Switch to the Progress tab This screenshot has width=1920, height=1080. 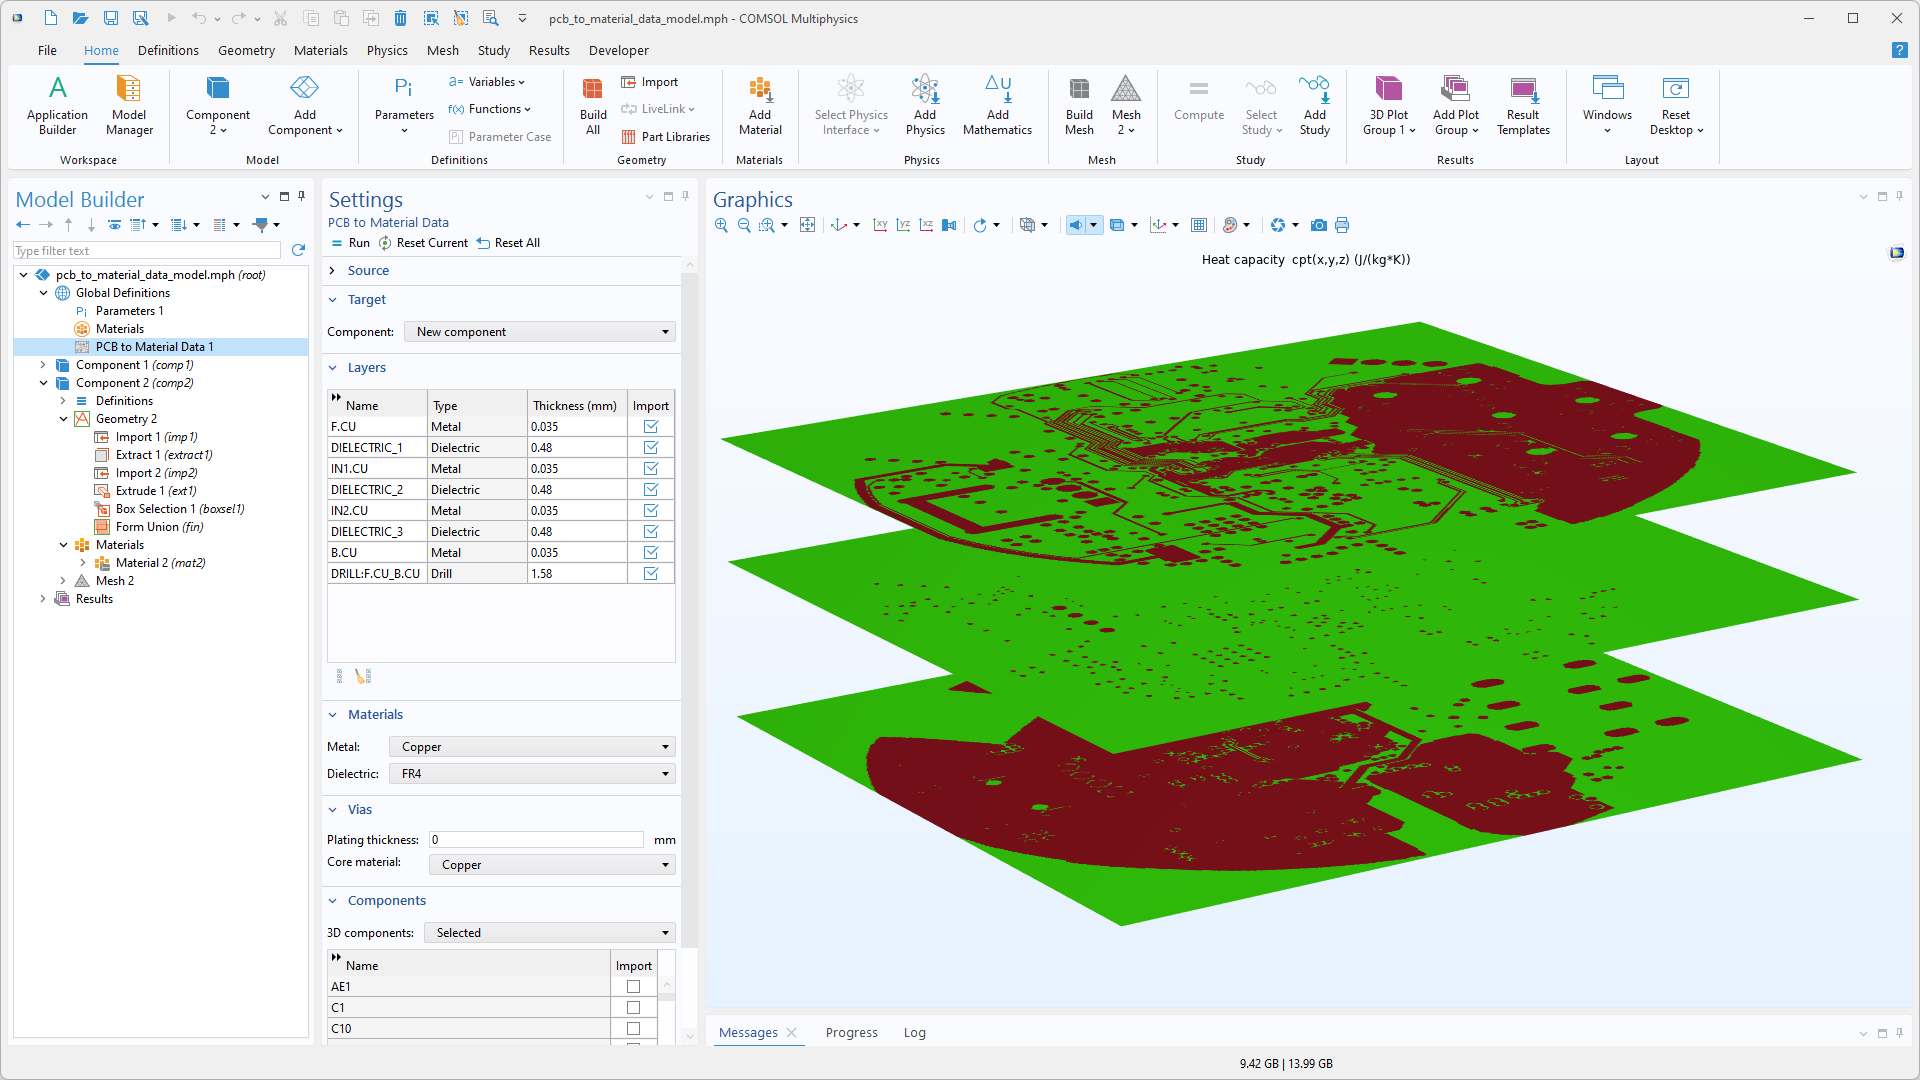(851, 1033)
